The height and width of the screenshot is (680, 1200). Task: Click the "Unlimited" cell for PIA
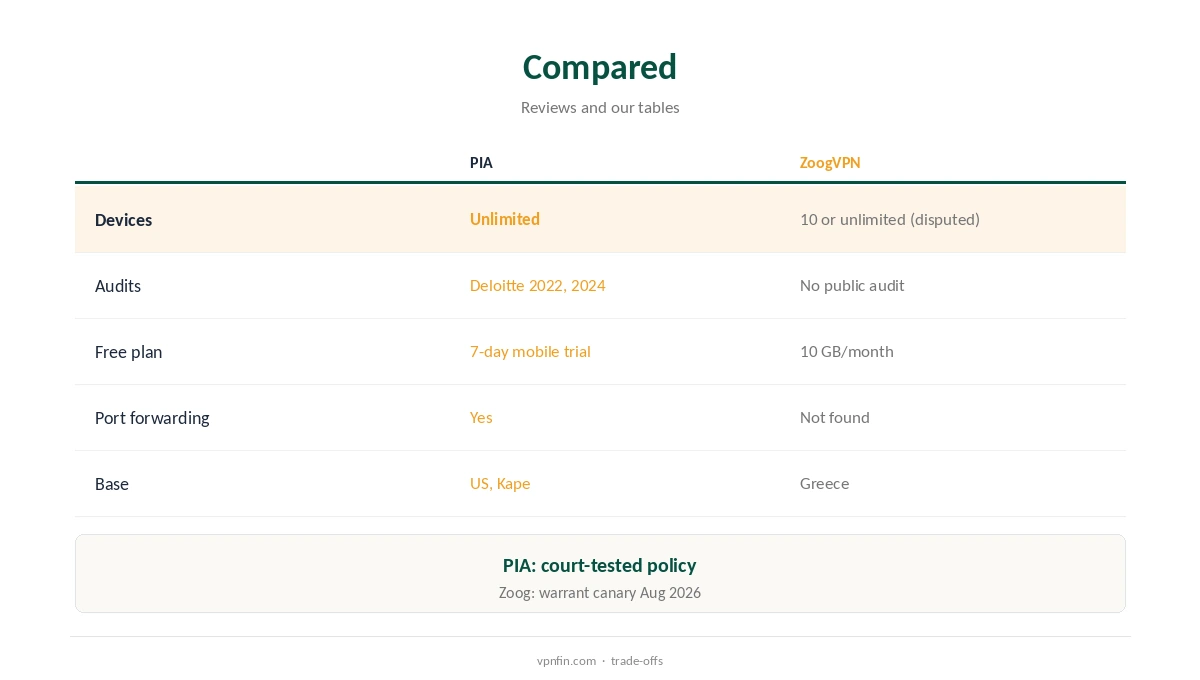(x=505, y=219)
